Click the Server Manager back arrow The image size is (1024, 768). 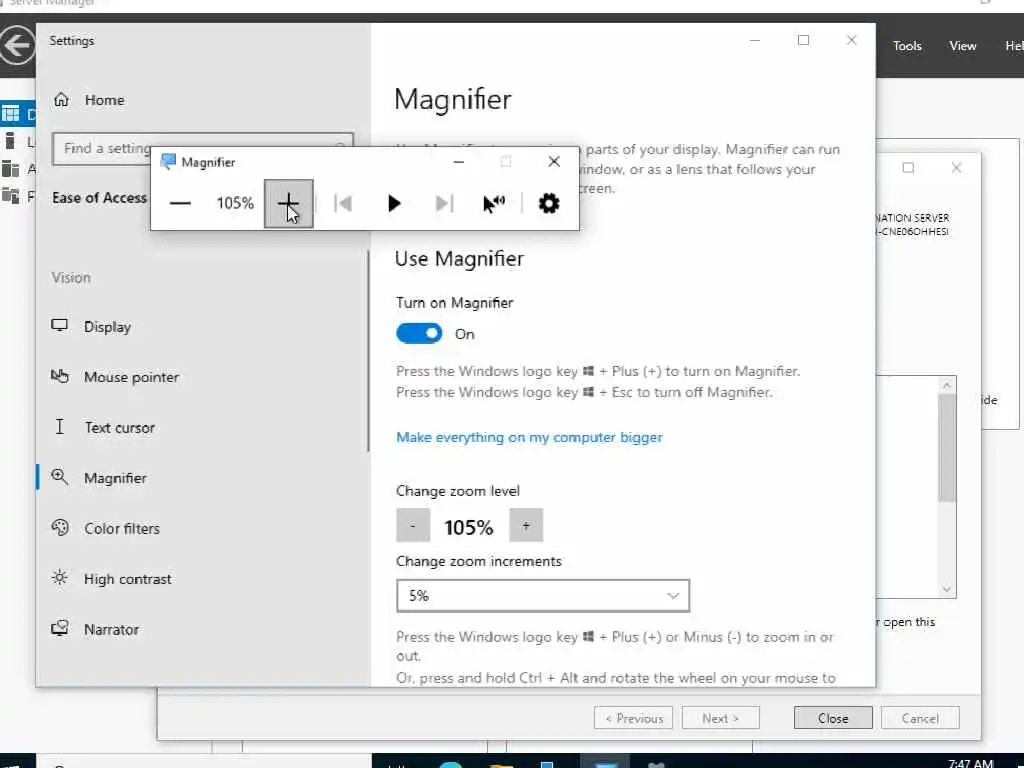click(18, 46)
